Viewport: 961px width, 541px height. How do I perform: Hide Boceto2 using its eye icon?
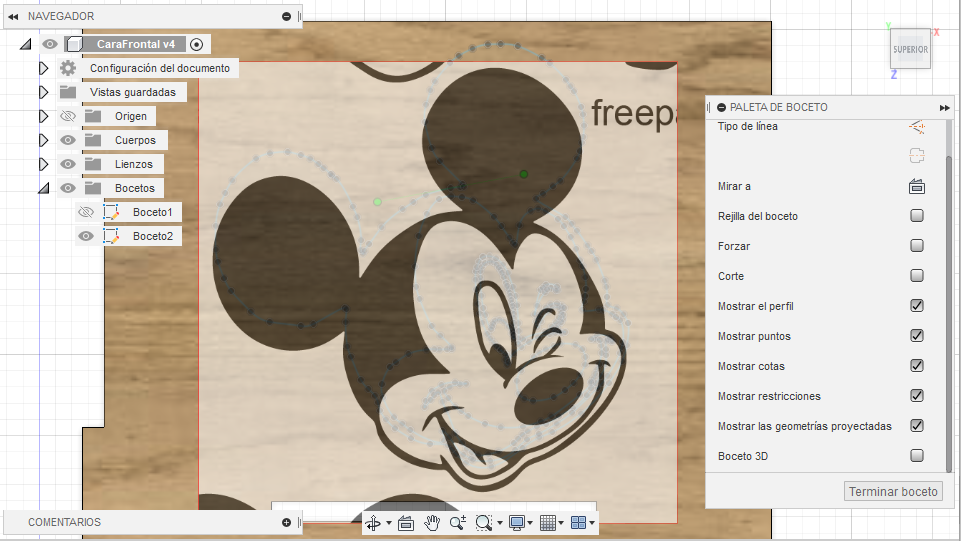pos(86,236)
